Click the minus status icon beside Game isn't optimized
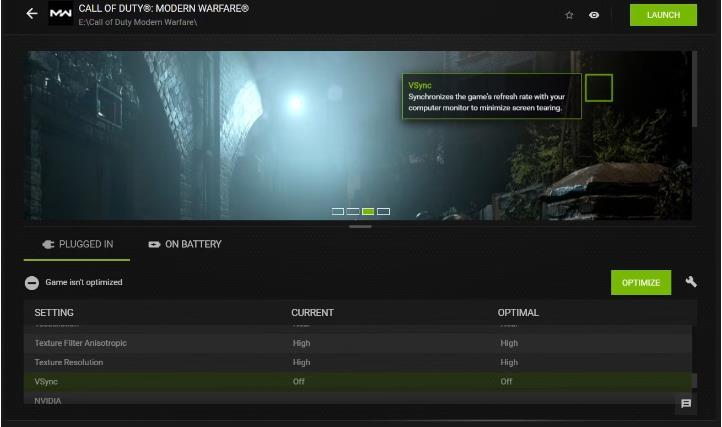 click(32, 282)
